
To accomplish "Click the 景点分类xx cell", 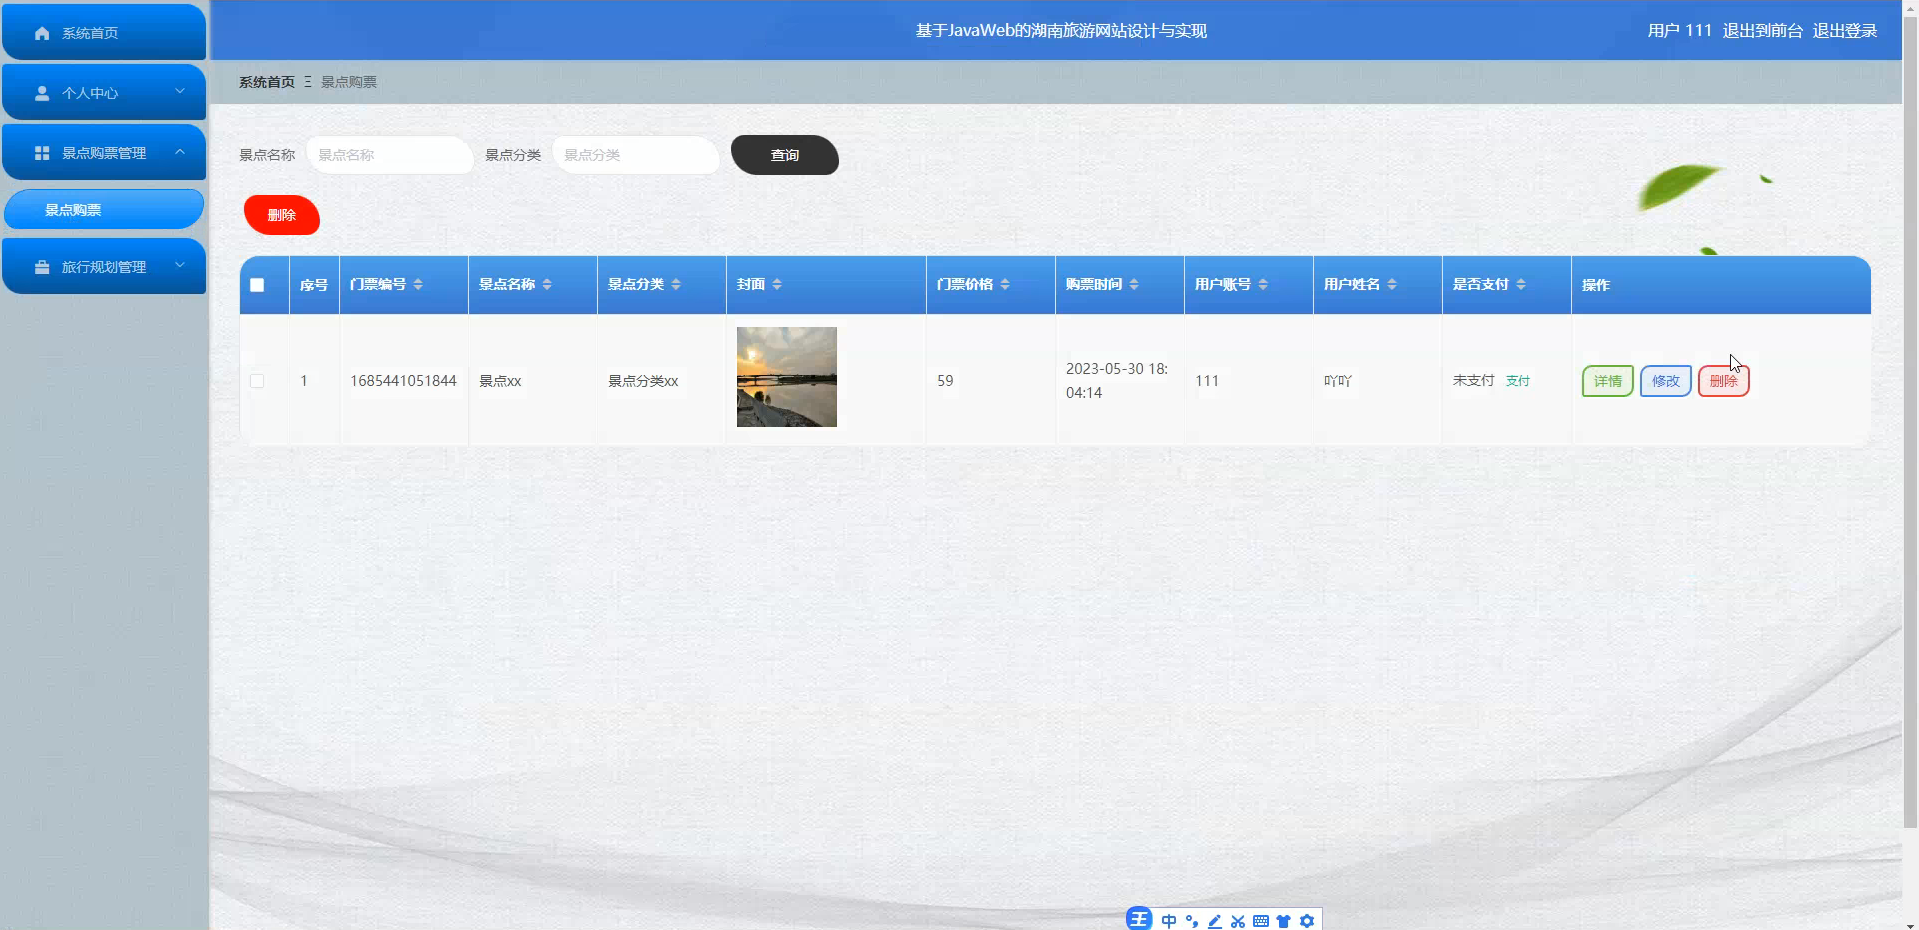I will [643, 381].
